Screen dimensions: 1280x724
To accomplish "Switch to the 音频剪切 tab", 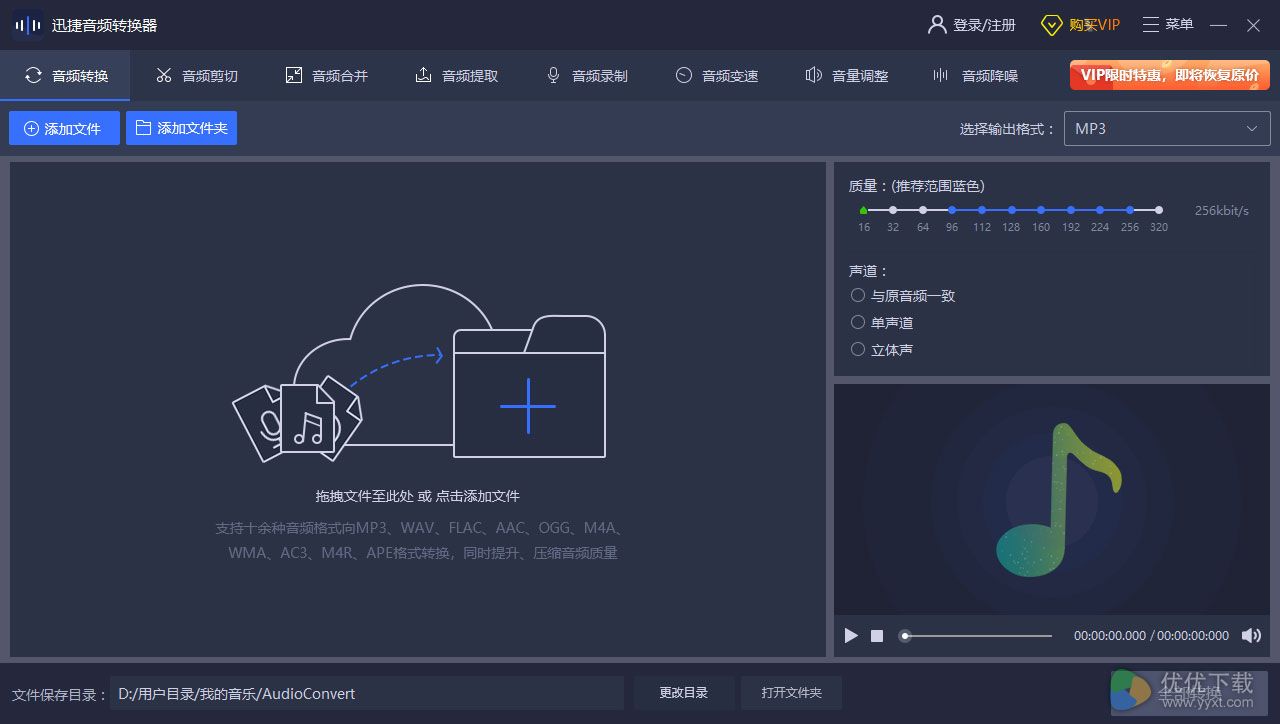I will tap(197, 75).
